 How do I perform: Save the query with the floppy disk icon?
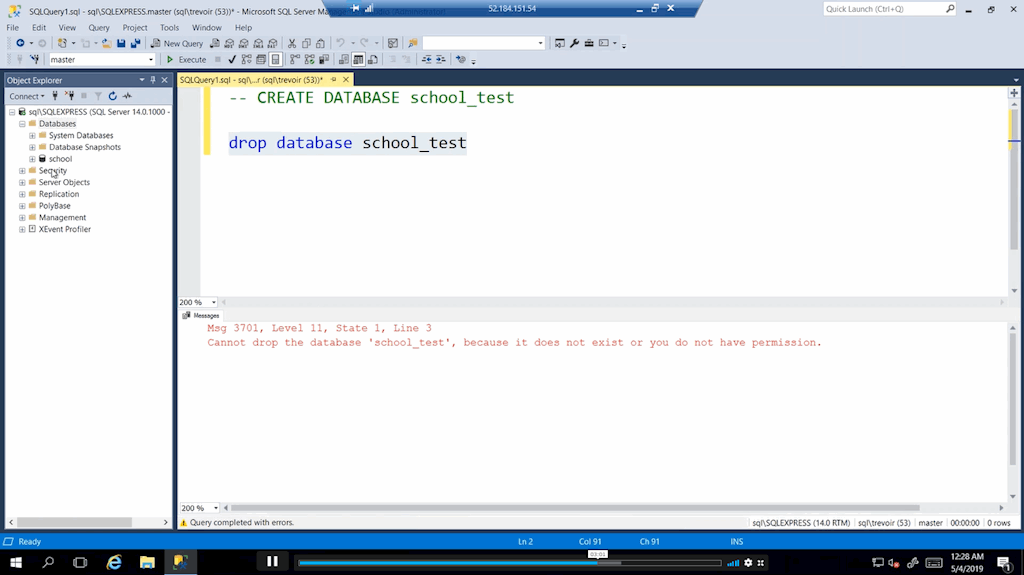click(121, 43)
